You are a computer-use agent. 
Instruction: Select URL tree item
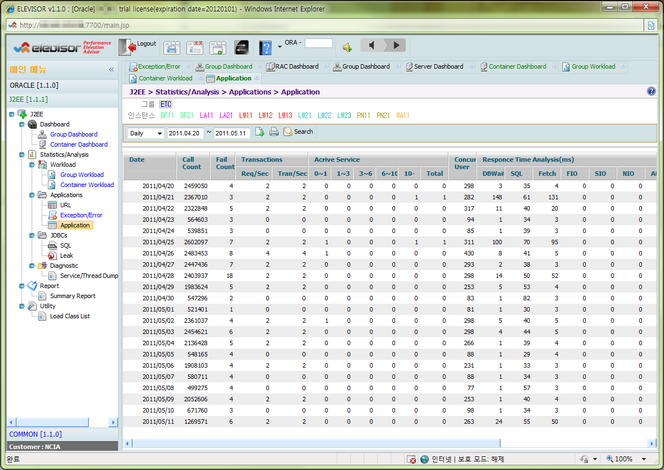point(65,205)
